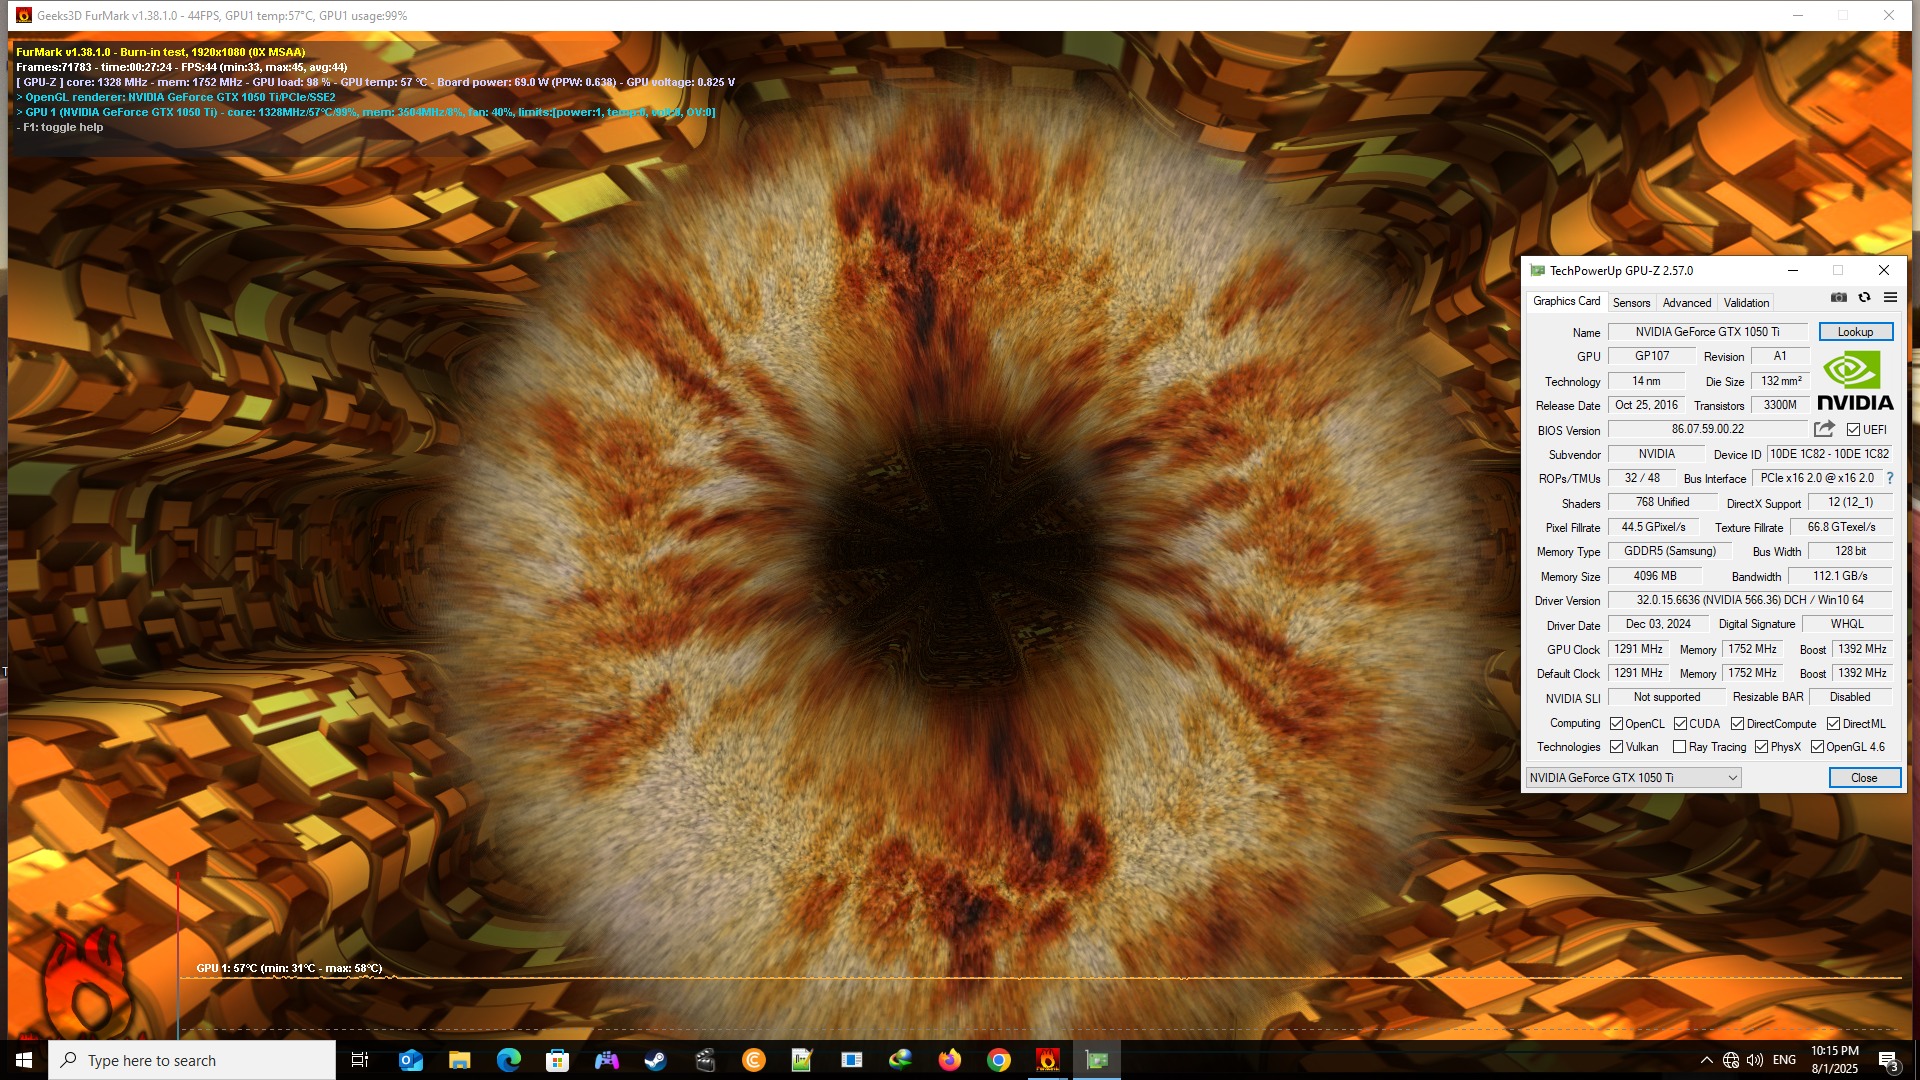Toggle the Vulkan checkbox
The image size is (1920, 1080).
tap(1616, 747)
